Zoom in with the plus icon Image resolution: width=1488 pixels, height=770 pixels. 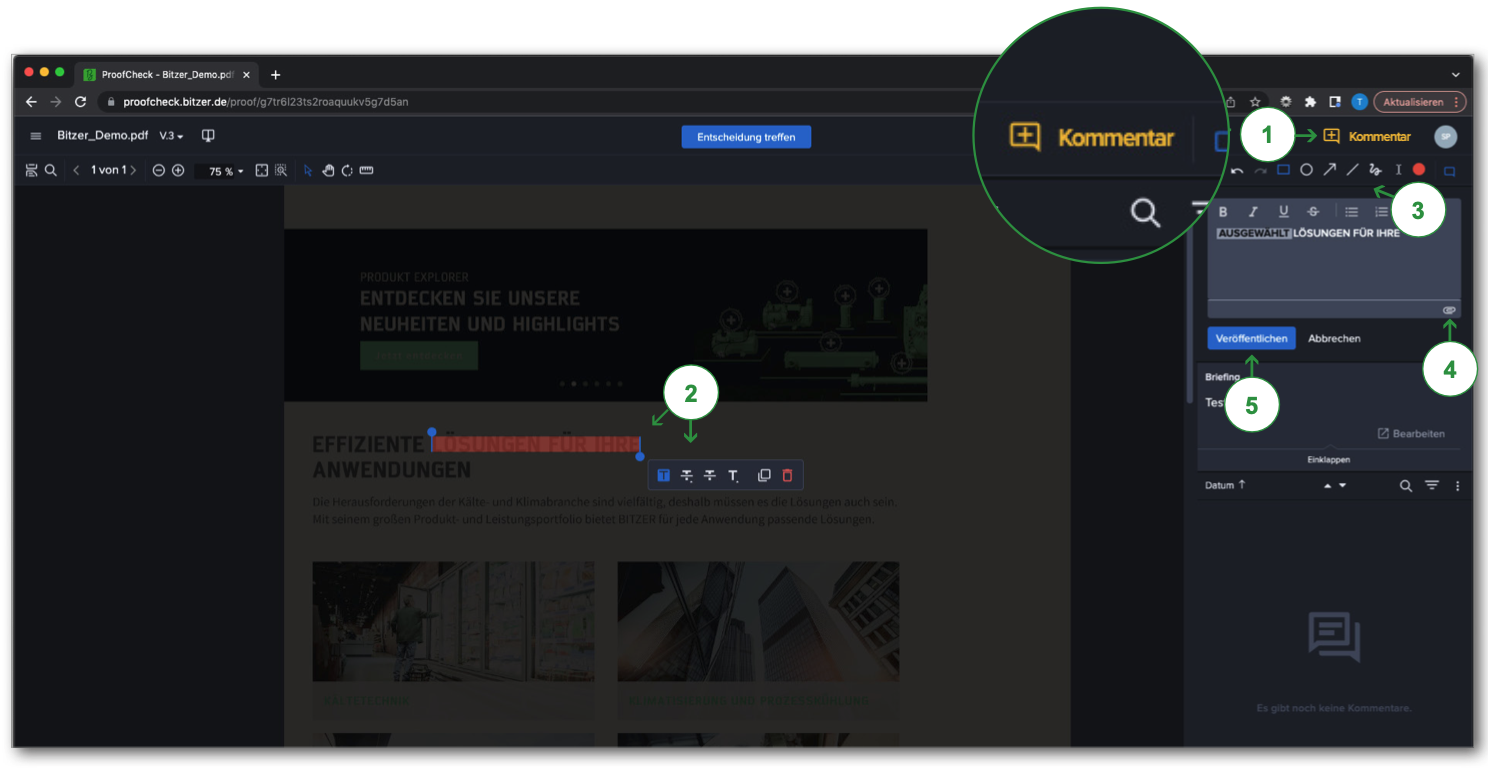[178, 171]
